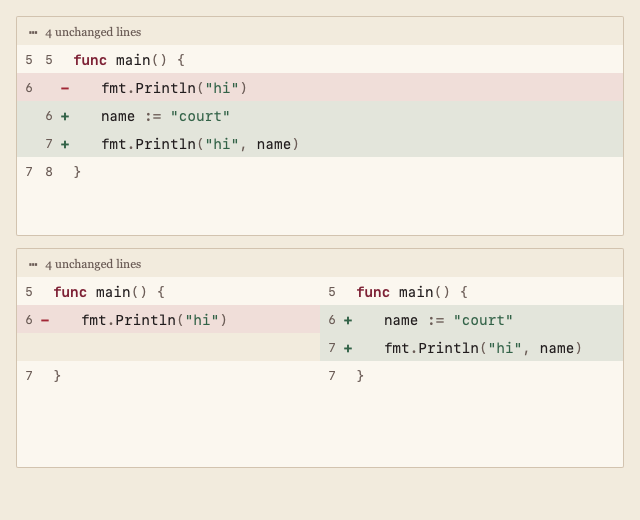640x520 pixels.
Task: Click plus marker beside right pane fmt.Println("hi", name)
Action: (x=348, y=348)
